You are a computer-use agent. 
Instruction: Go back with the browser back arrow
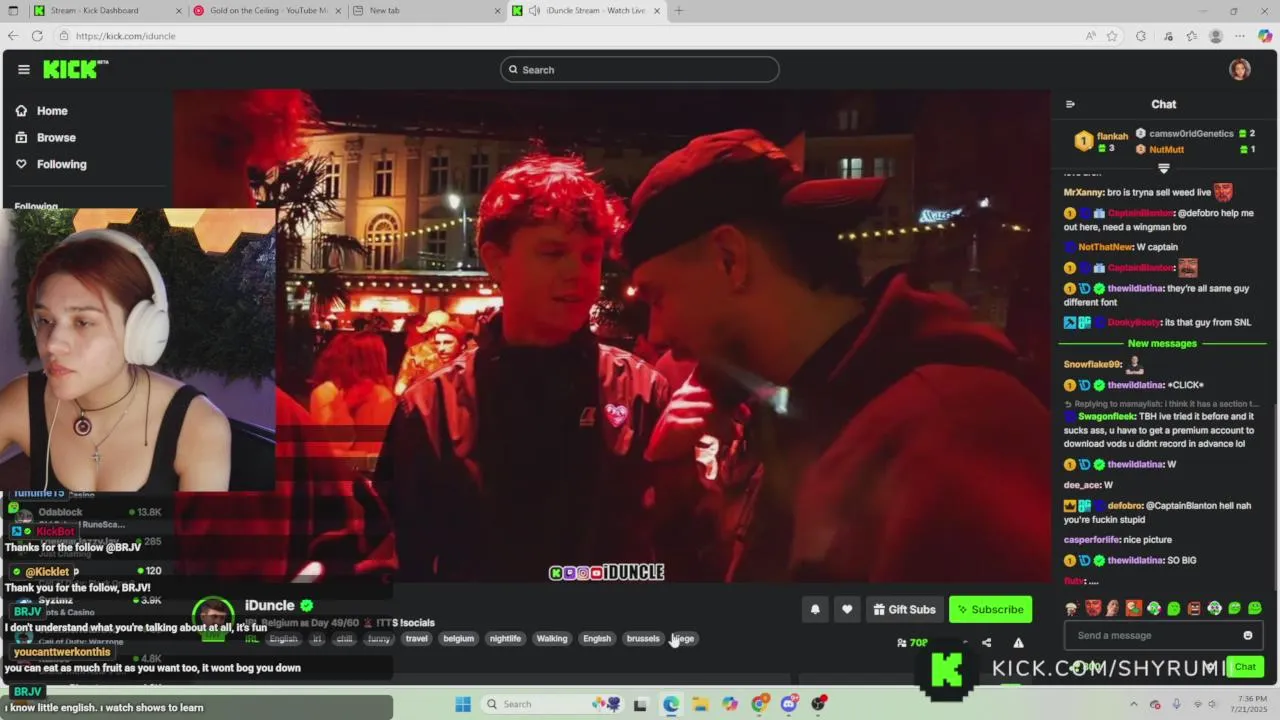tap(12, 36)
